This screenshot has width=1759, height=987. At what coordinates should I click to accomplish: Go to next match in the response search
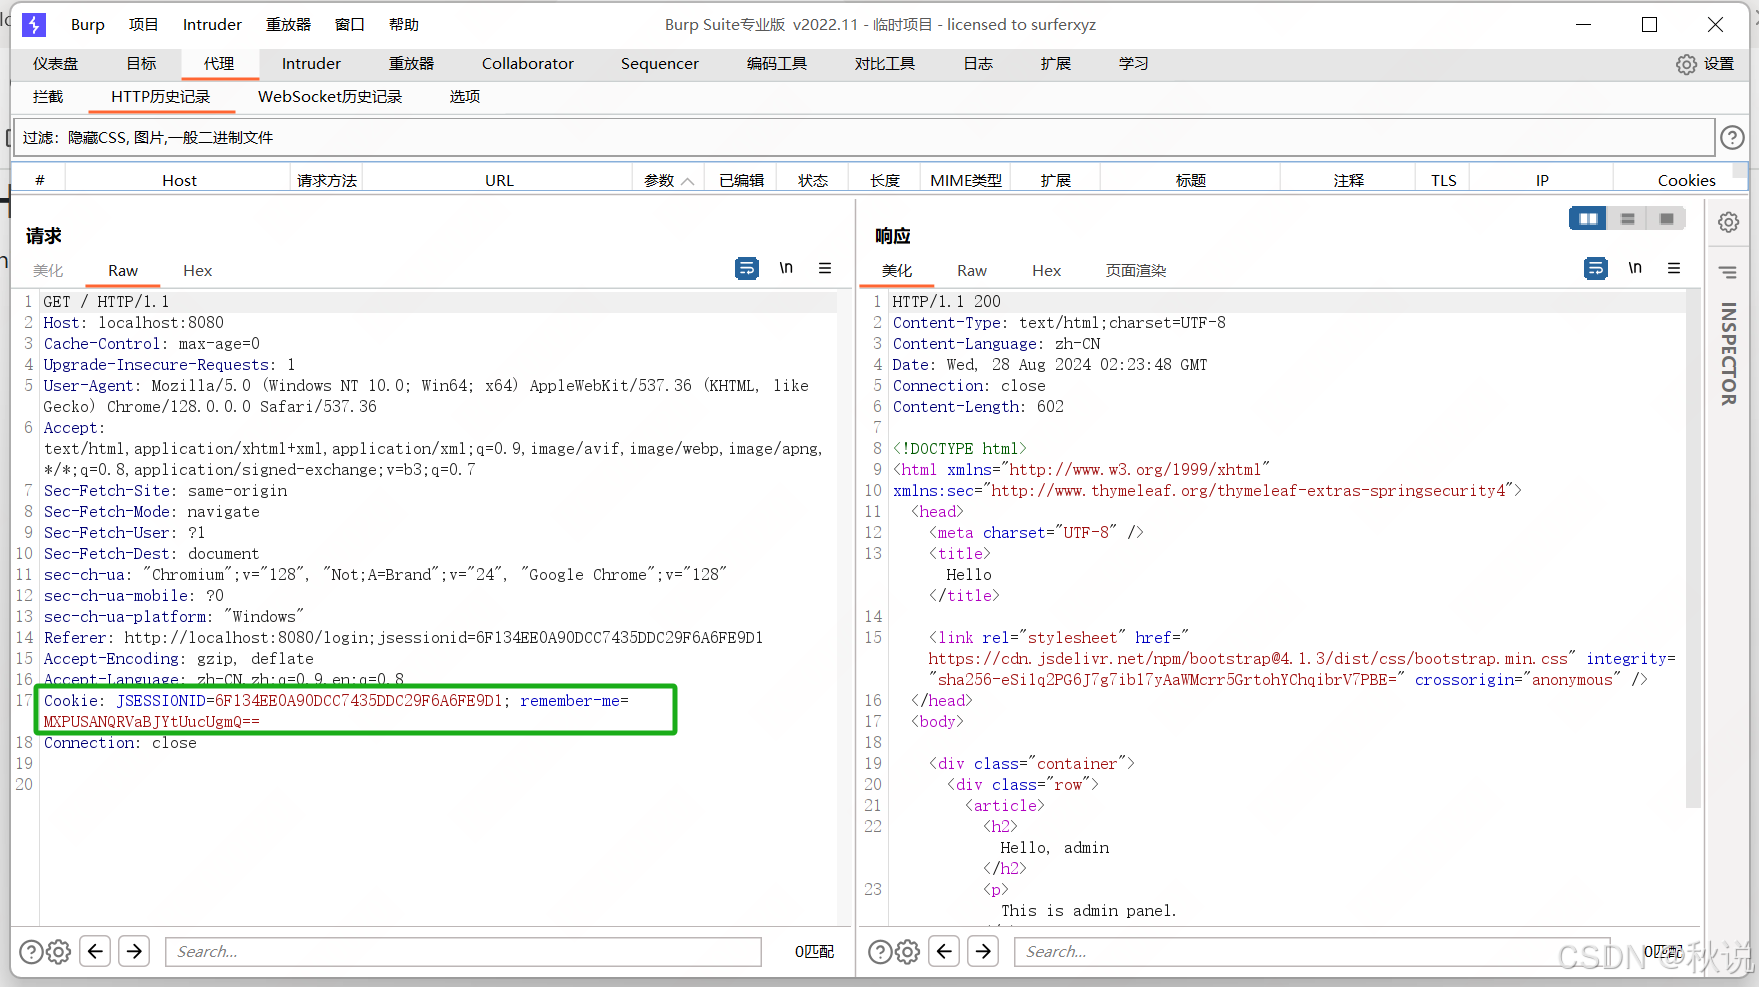pyautogui.click(x=983, y=950)
